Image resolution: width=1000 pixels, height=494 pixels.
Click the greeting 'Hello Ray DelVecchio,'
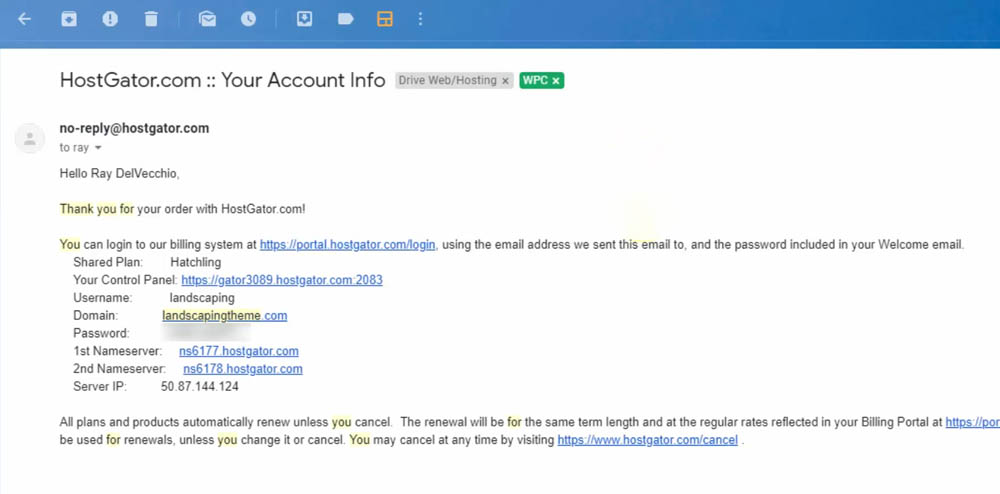coord(119,173)
